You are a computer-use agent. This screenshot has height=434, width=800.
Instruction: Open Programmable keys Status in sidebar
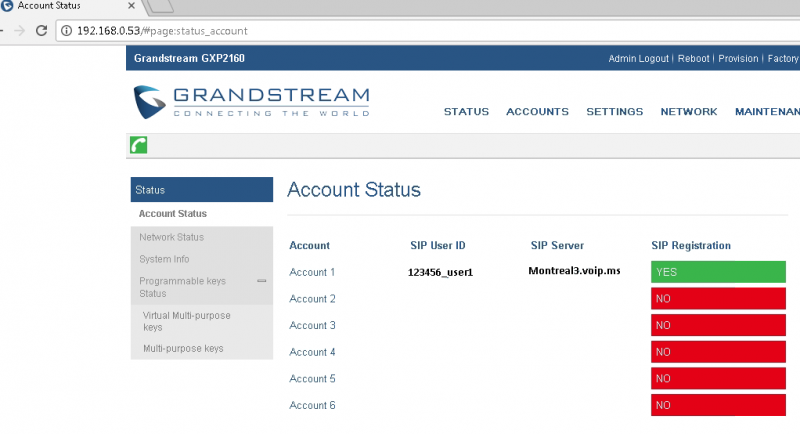point(182,287)
